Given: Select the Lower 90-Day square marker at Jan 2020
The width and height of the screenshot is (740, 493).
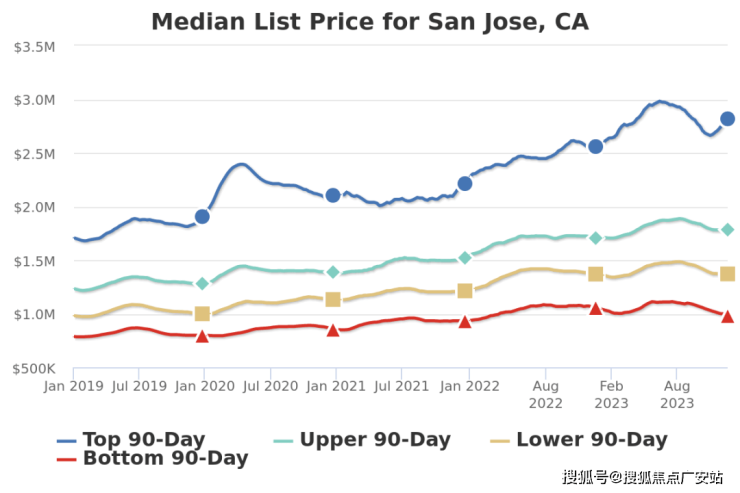Looking at the screenshot, I should click(x=202, y=314).
